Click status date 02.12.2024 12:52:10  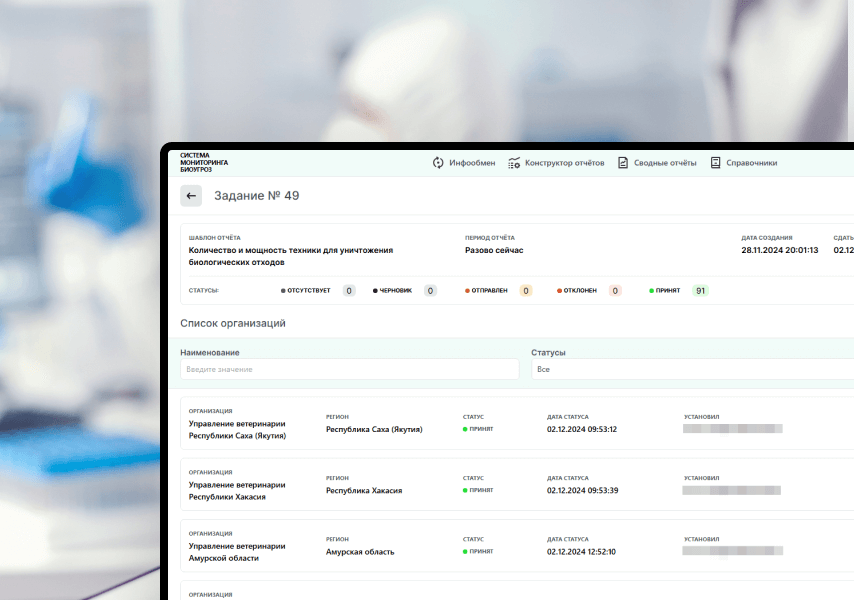click(581, 552)
